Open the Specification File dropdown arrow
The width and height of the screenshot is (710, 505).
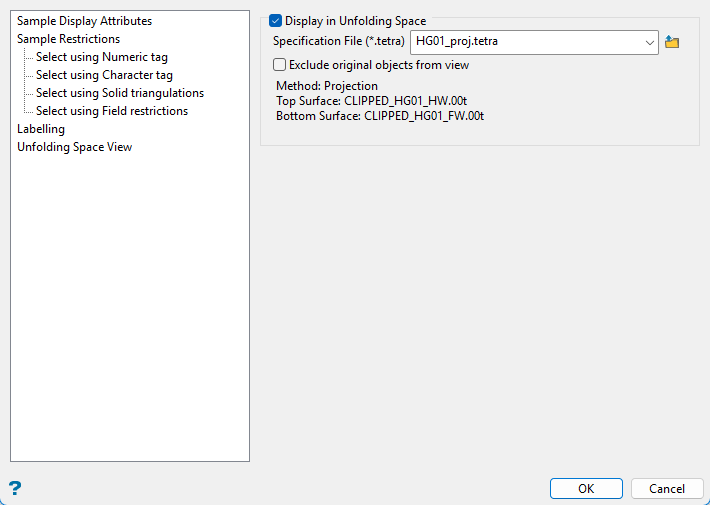click(x=649, y=43)
